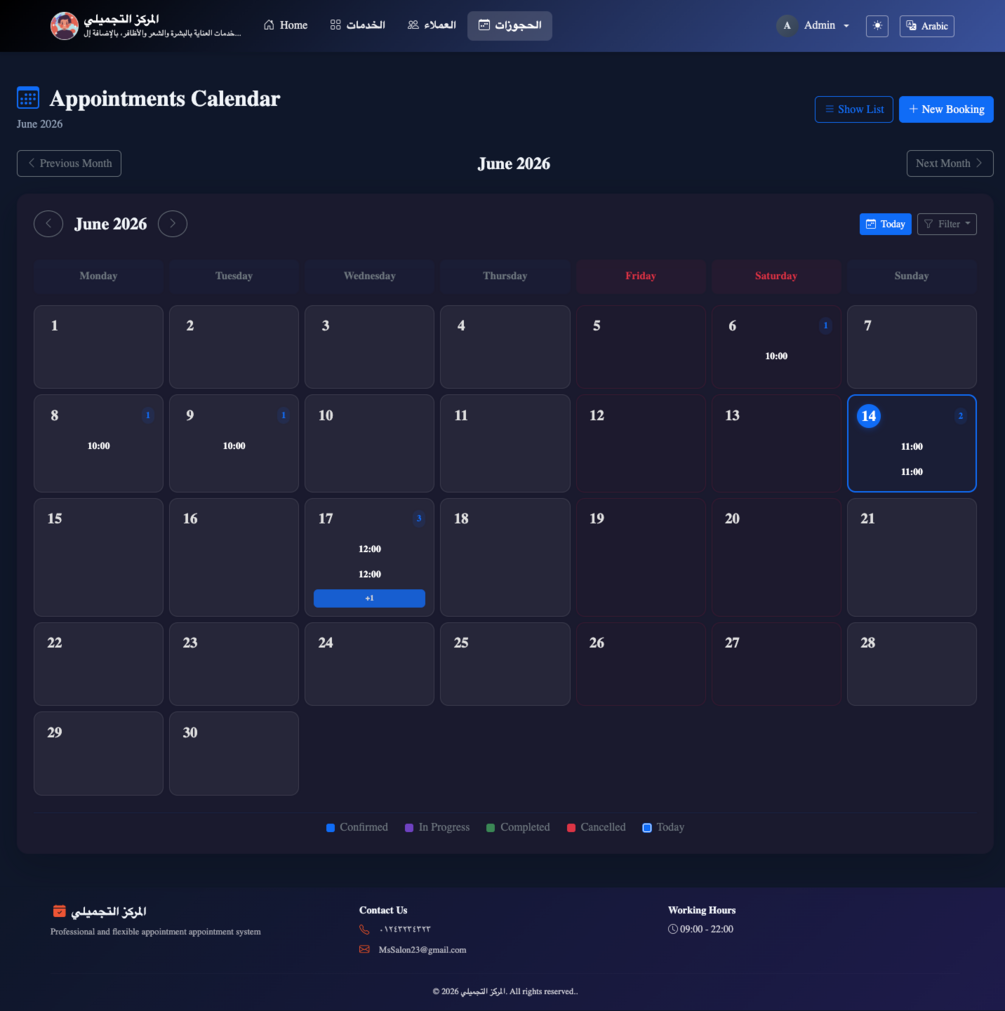This screenshot has height=1011, width=1005.
Task: Open the الخدمات services menu item
Action: click(357, 25)
